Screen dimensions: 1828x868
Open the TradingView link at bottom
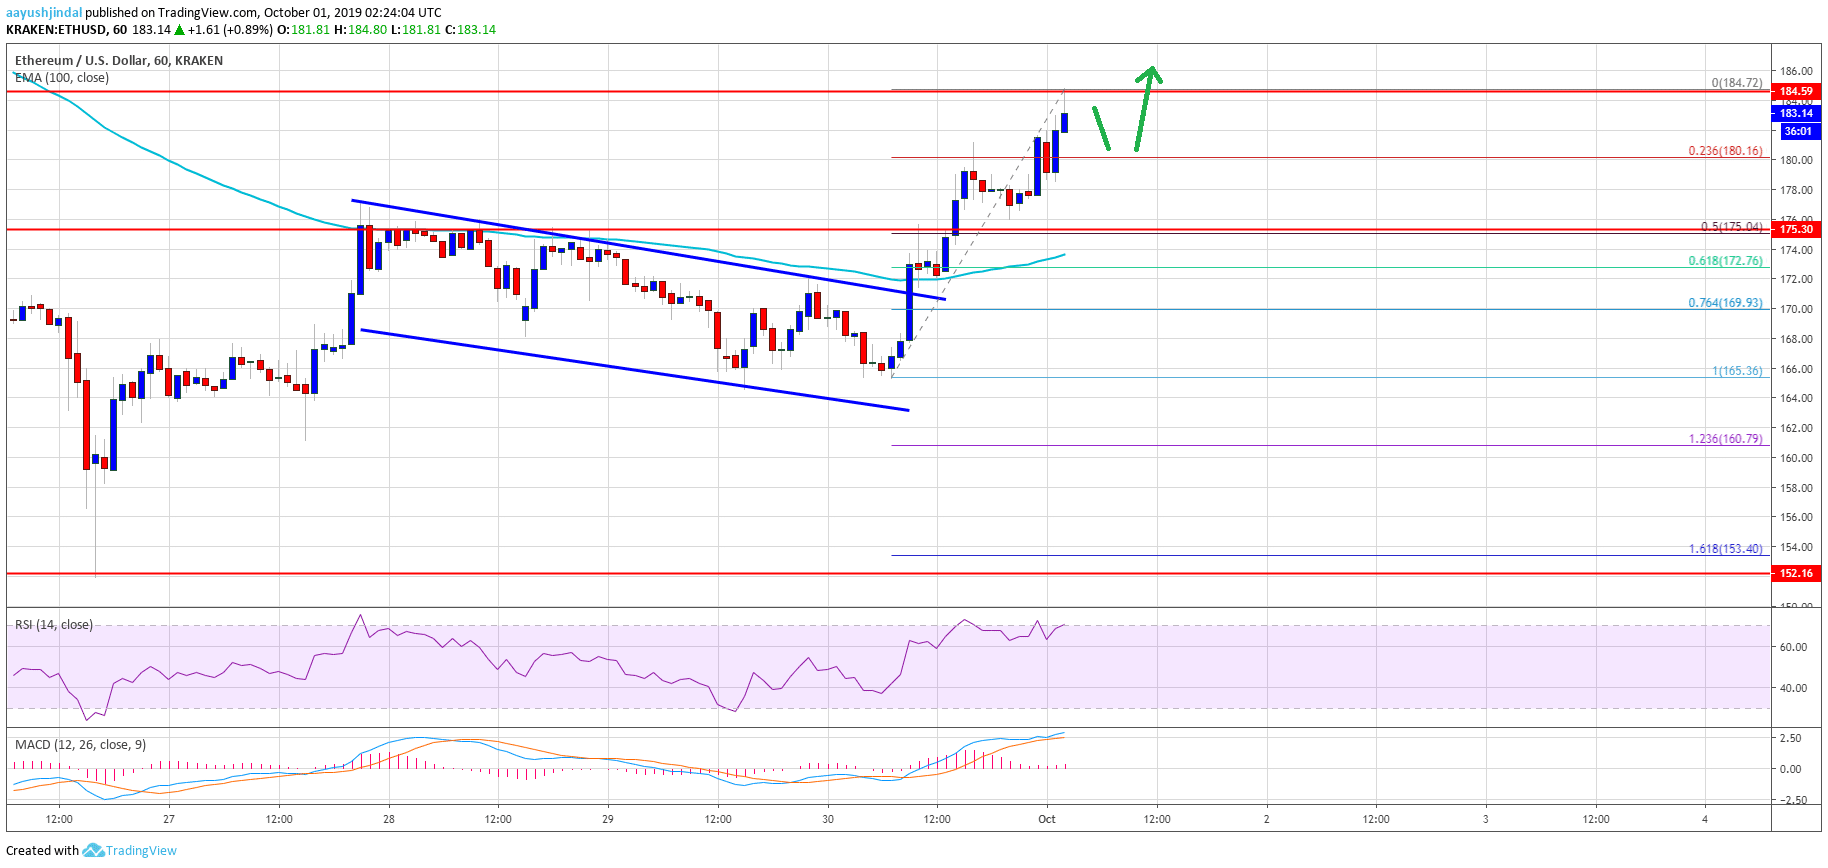[141, 851]
